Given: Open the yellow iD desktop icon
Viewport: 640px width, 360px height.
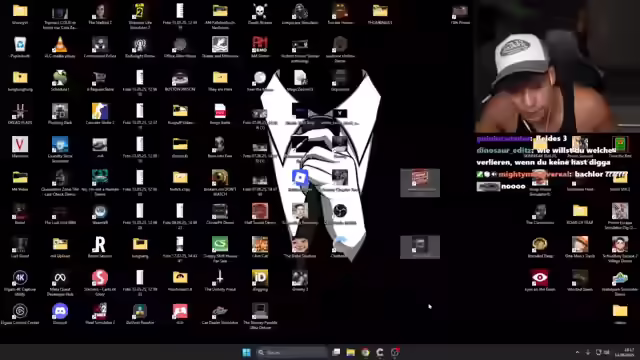Looking at the screenshot, I should click(x=260, y=278).
